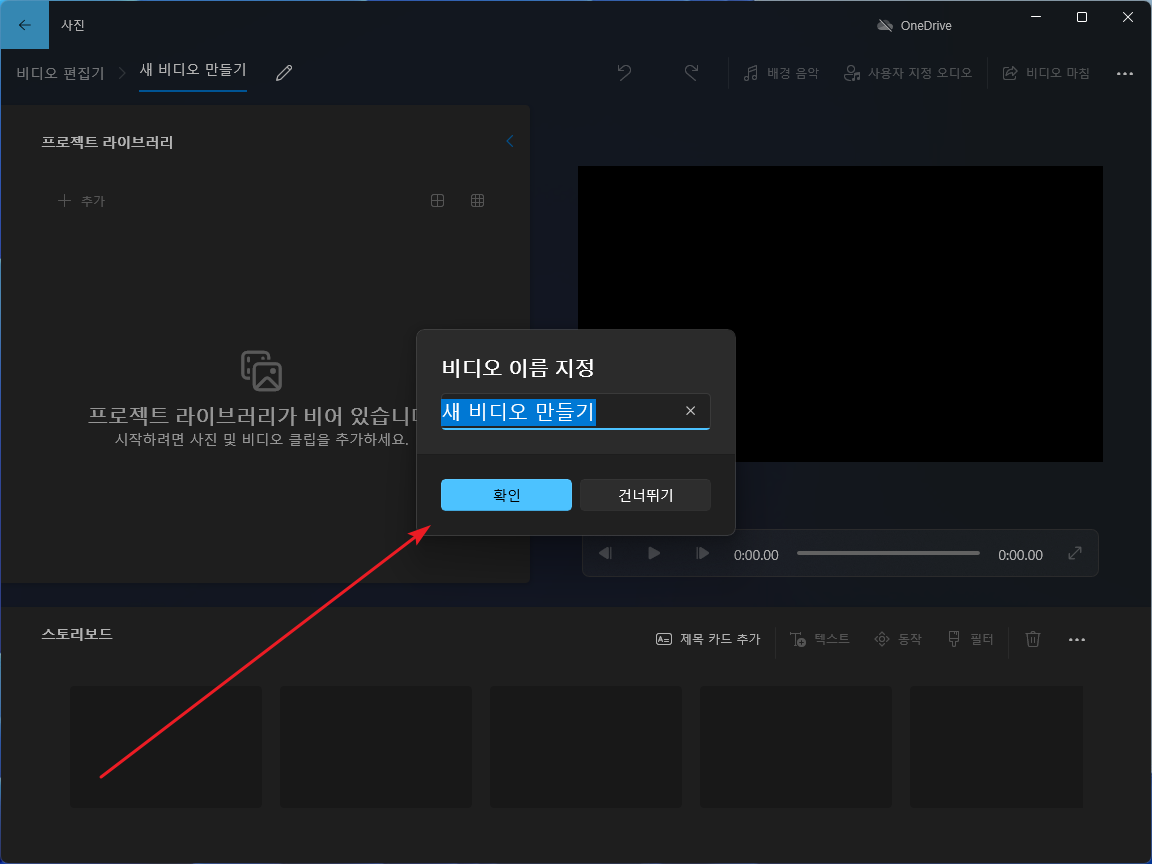Screen dimensions: 1152x864
Task: Edit the video name with the pencil icon
Action: click(x=284, y=72)
